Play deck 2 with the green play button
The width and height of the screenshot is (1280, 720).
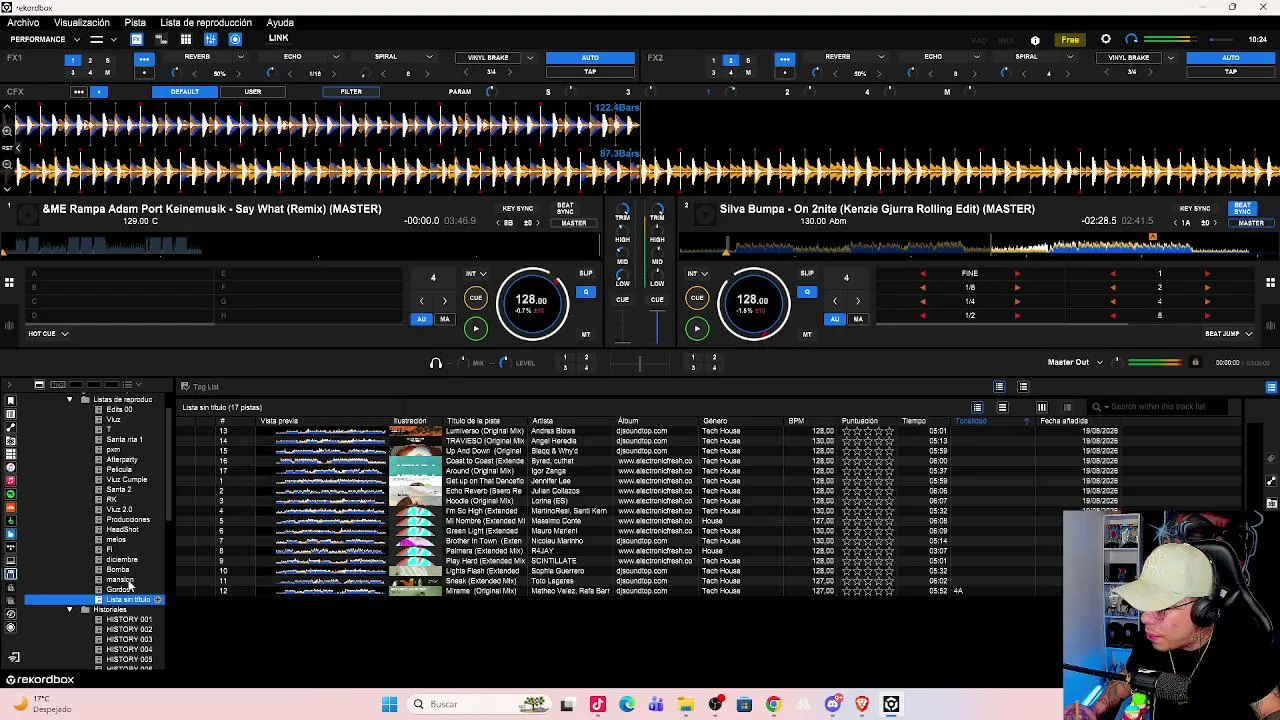coord(697,328)
